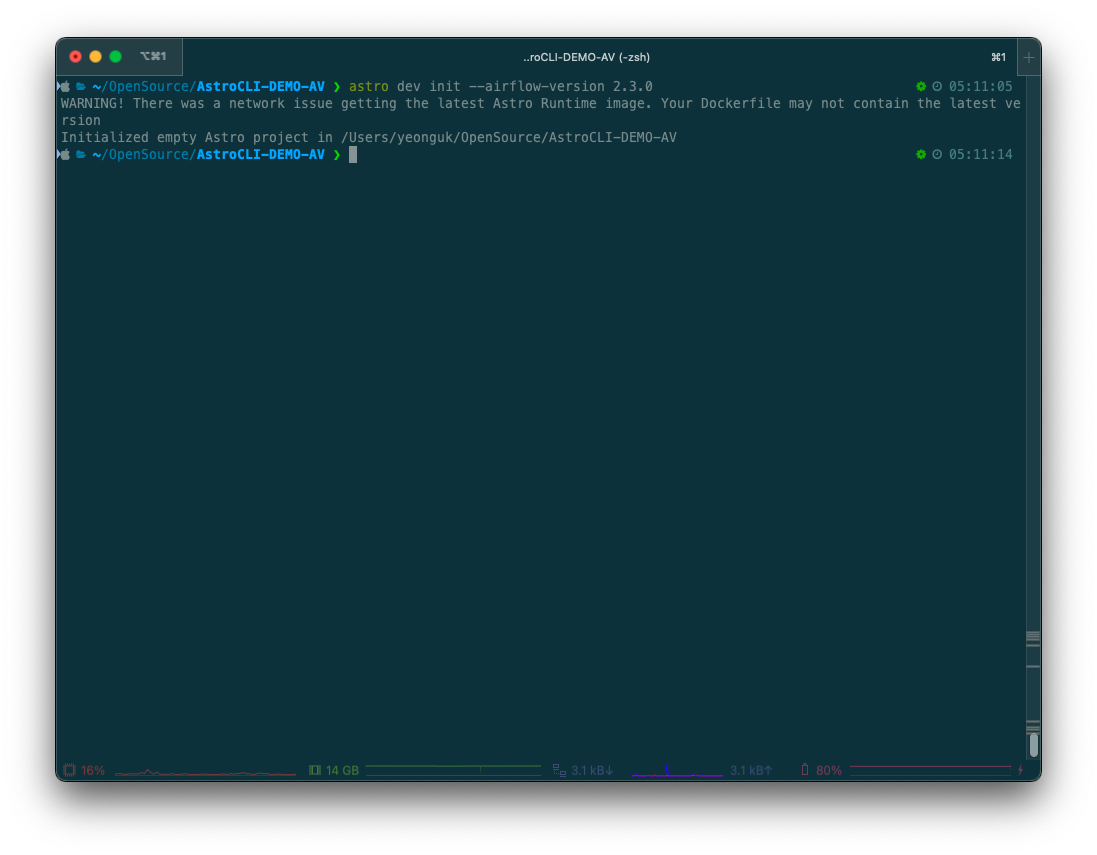Image resolution: width=1097 pixels, height=855 pixels.
Task: Click the timestamp 05:11:14
Action: point(980,155)
